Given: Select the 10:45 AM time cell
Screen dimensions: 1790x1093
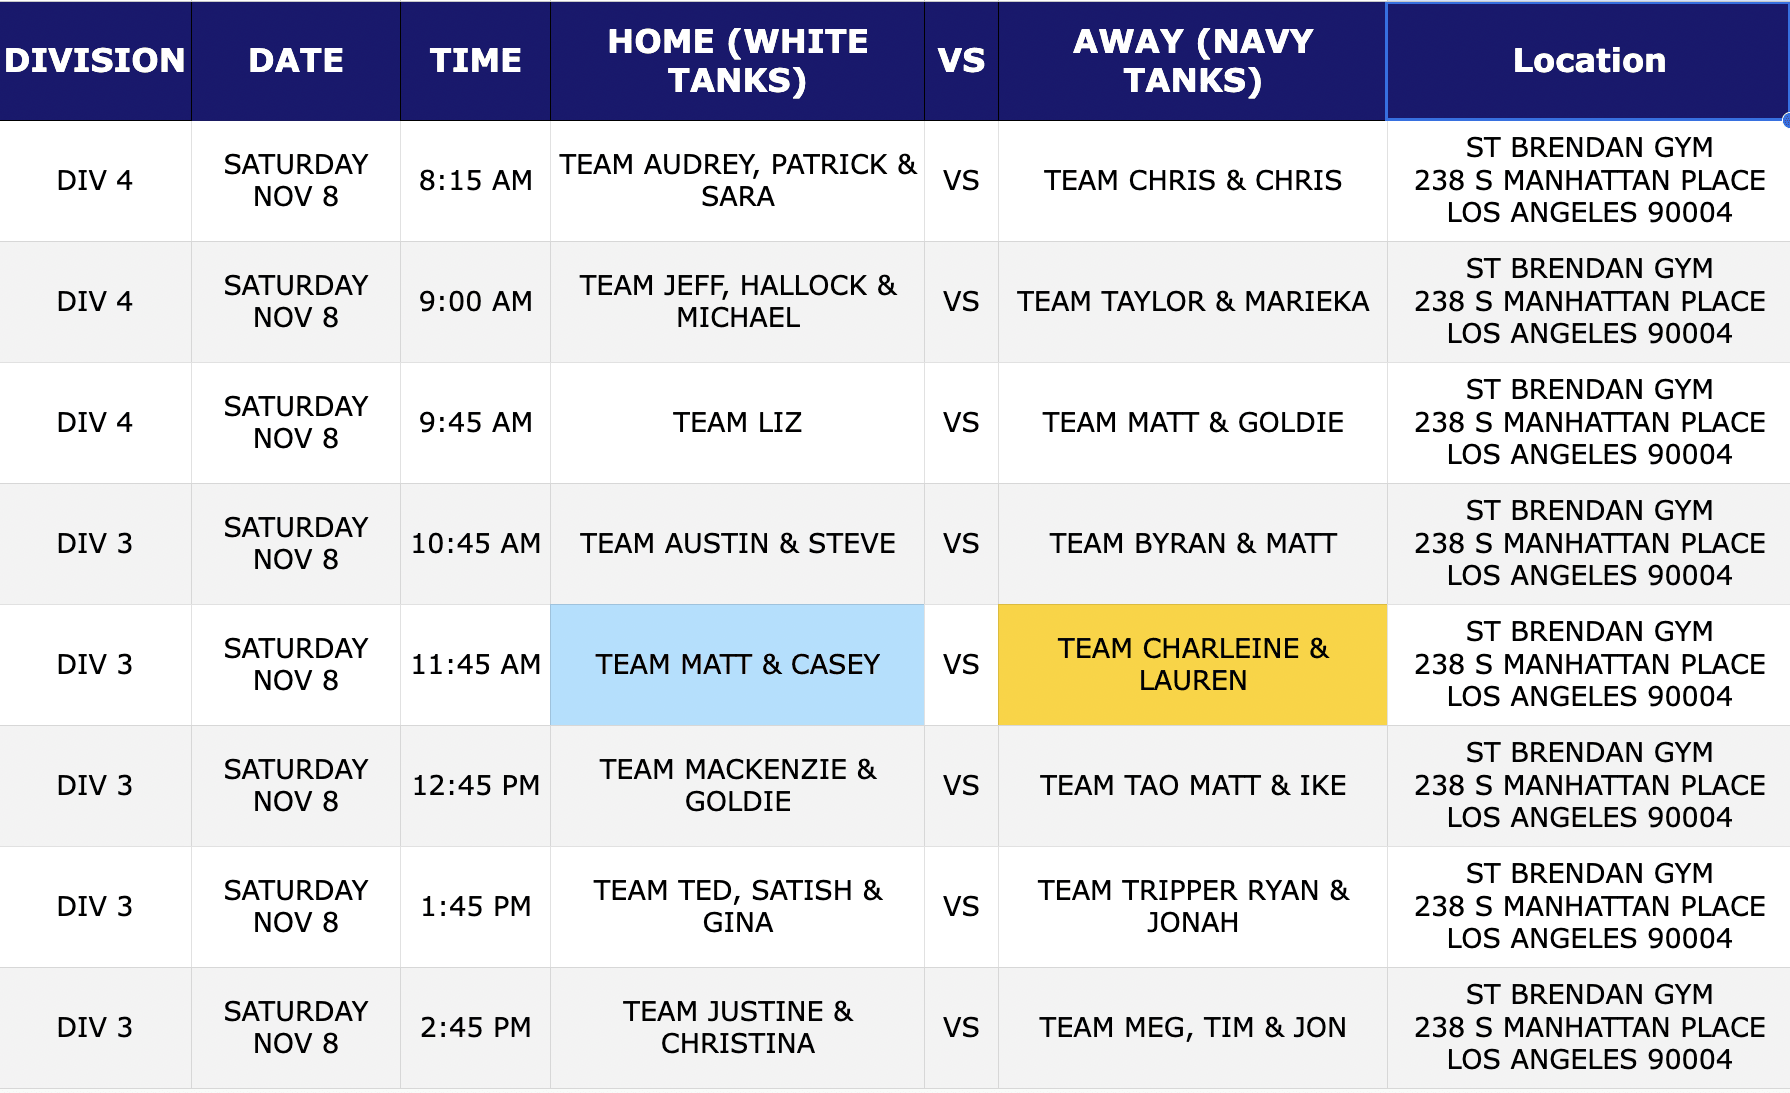Looking at the screenshot, I should pyautogui.click(x=475, y=544).
